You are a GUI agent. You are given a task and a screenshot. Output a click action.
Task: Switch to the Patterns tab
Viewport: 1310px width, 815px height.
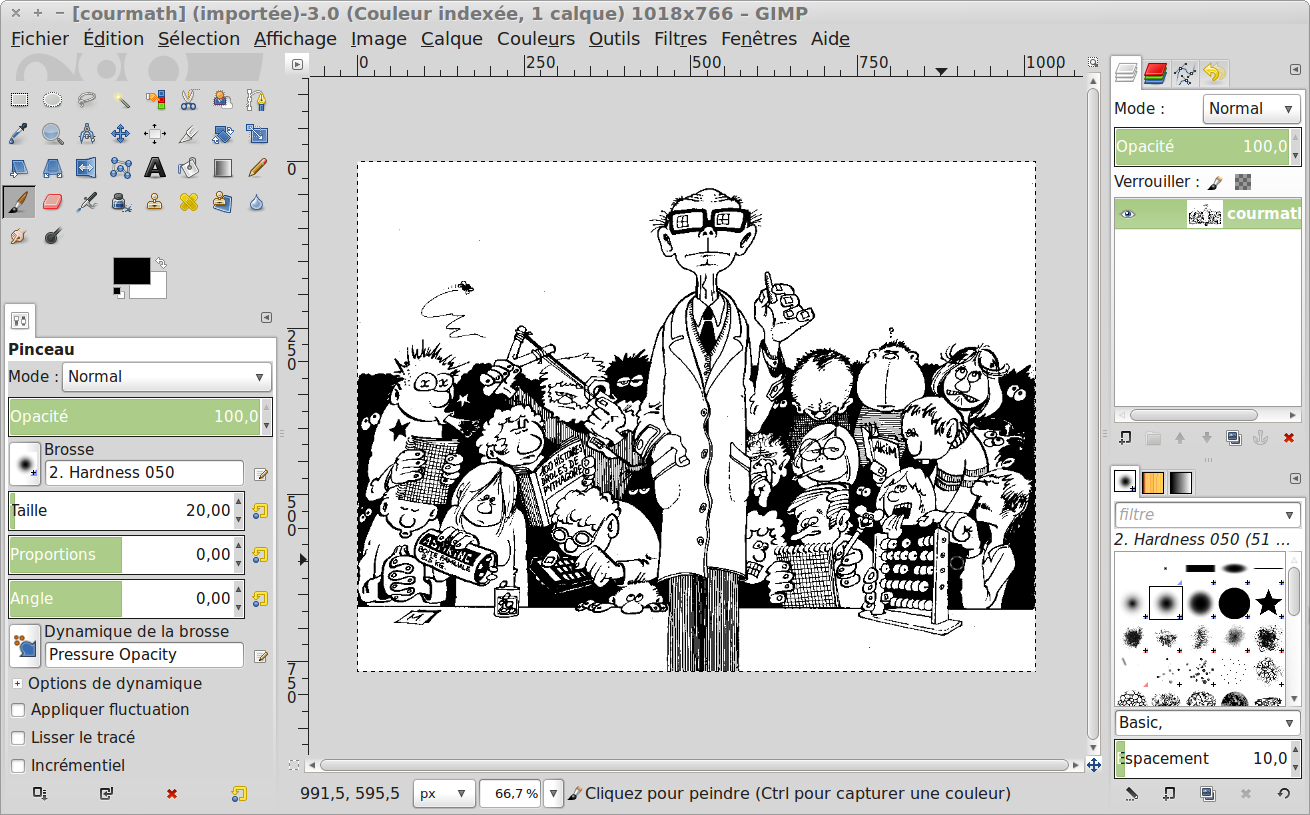coord(1153,482)
